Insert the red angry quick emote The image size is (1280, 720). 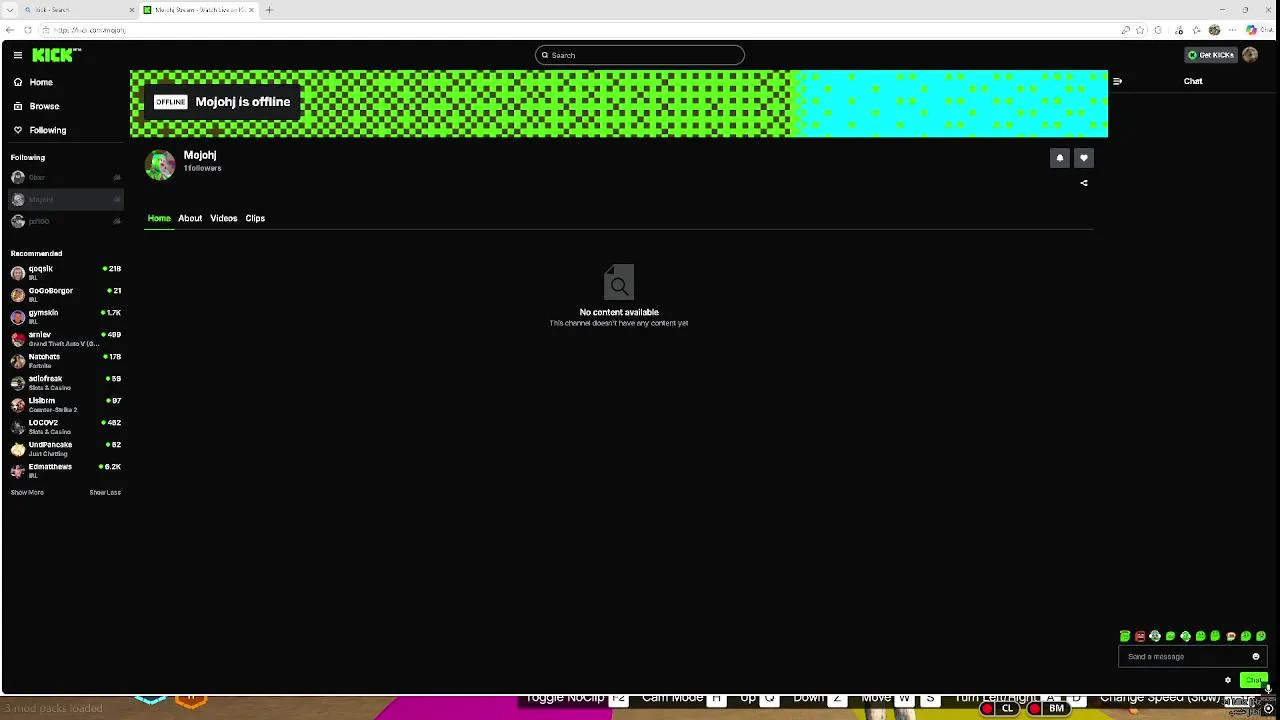1140,636
